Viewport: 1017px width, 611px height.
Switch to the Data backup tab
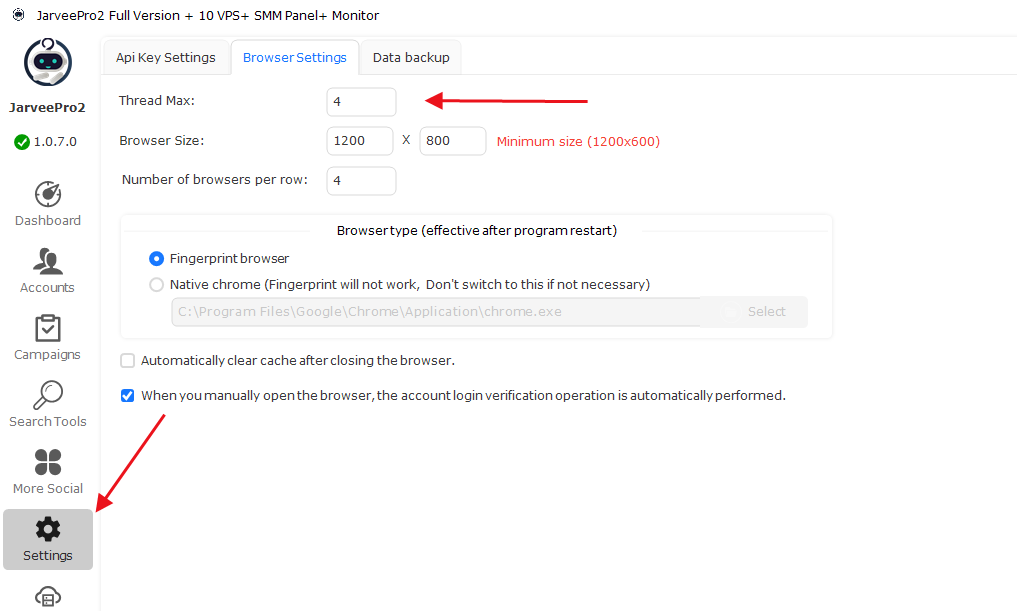coord(411,58)
